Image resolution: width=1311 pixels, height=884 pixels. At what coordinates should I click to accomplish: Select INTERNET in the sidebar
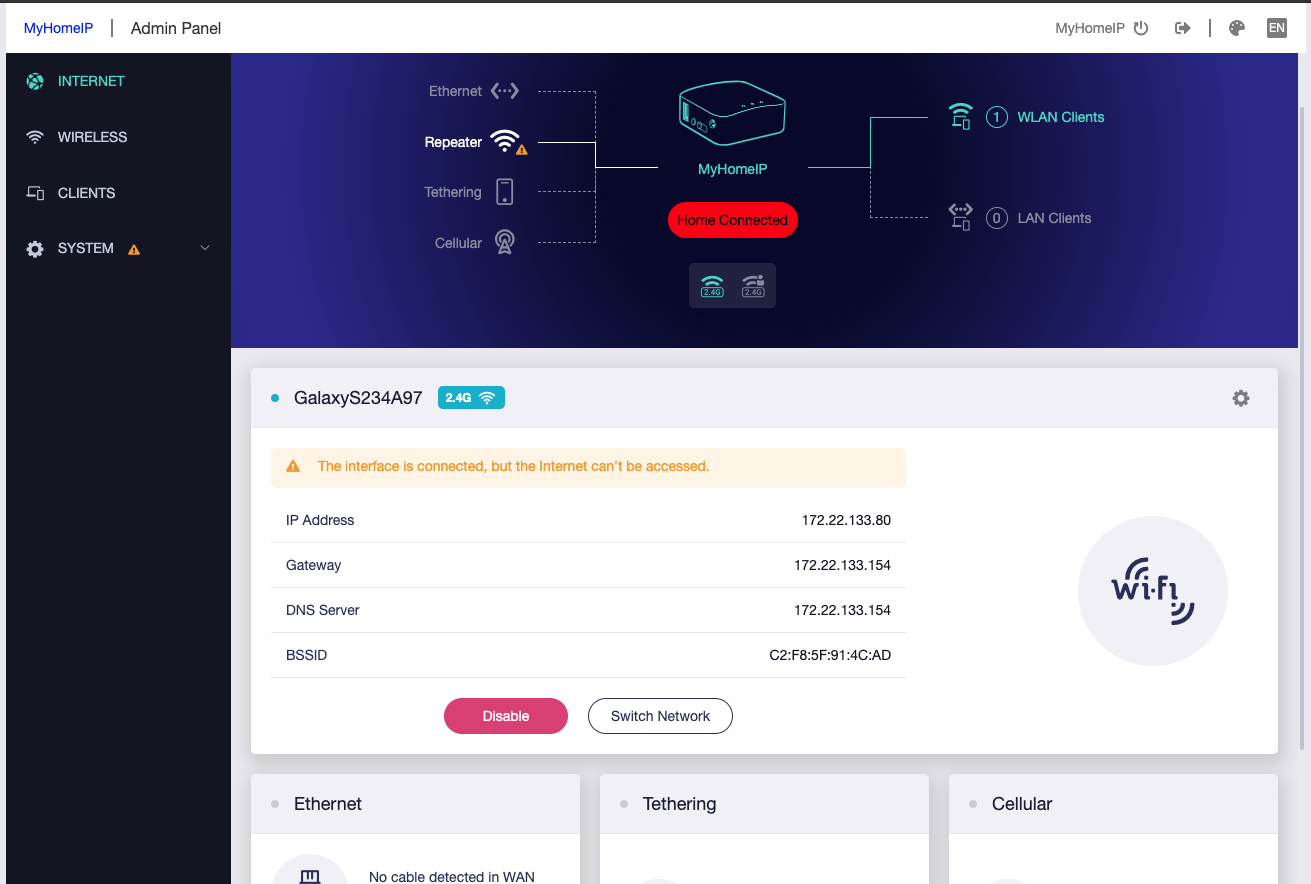(91, 81)
